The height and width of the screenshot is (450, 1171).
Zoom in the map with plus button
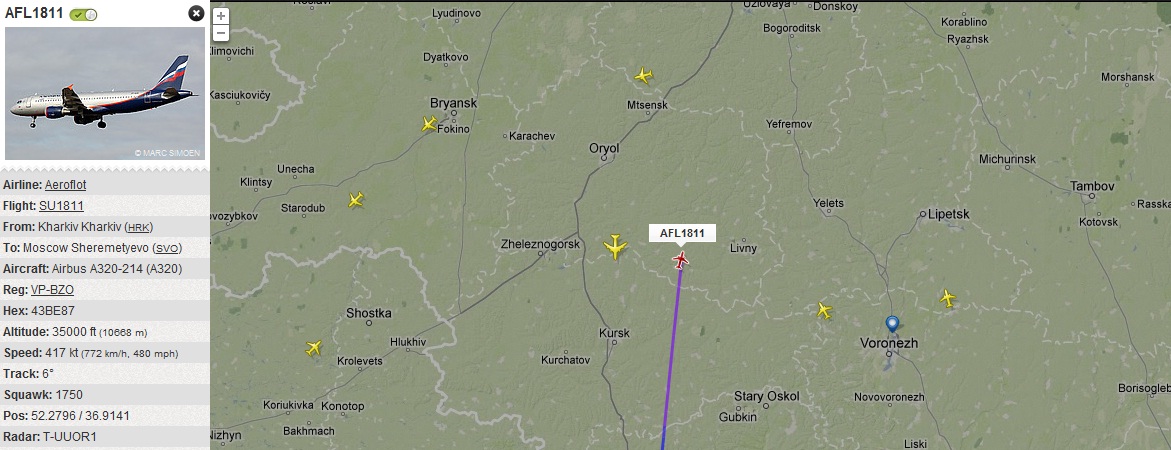220,16
